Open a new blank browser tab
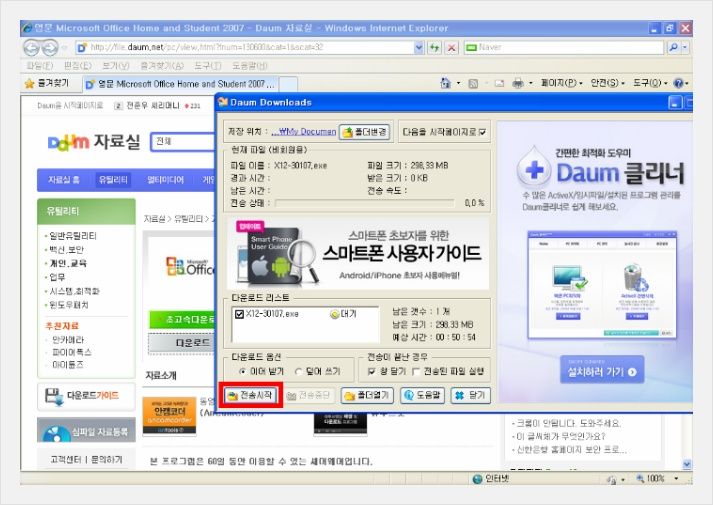This screenshot has width=713, height=505. (288, 84)
